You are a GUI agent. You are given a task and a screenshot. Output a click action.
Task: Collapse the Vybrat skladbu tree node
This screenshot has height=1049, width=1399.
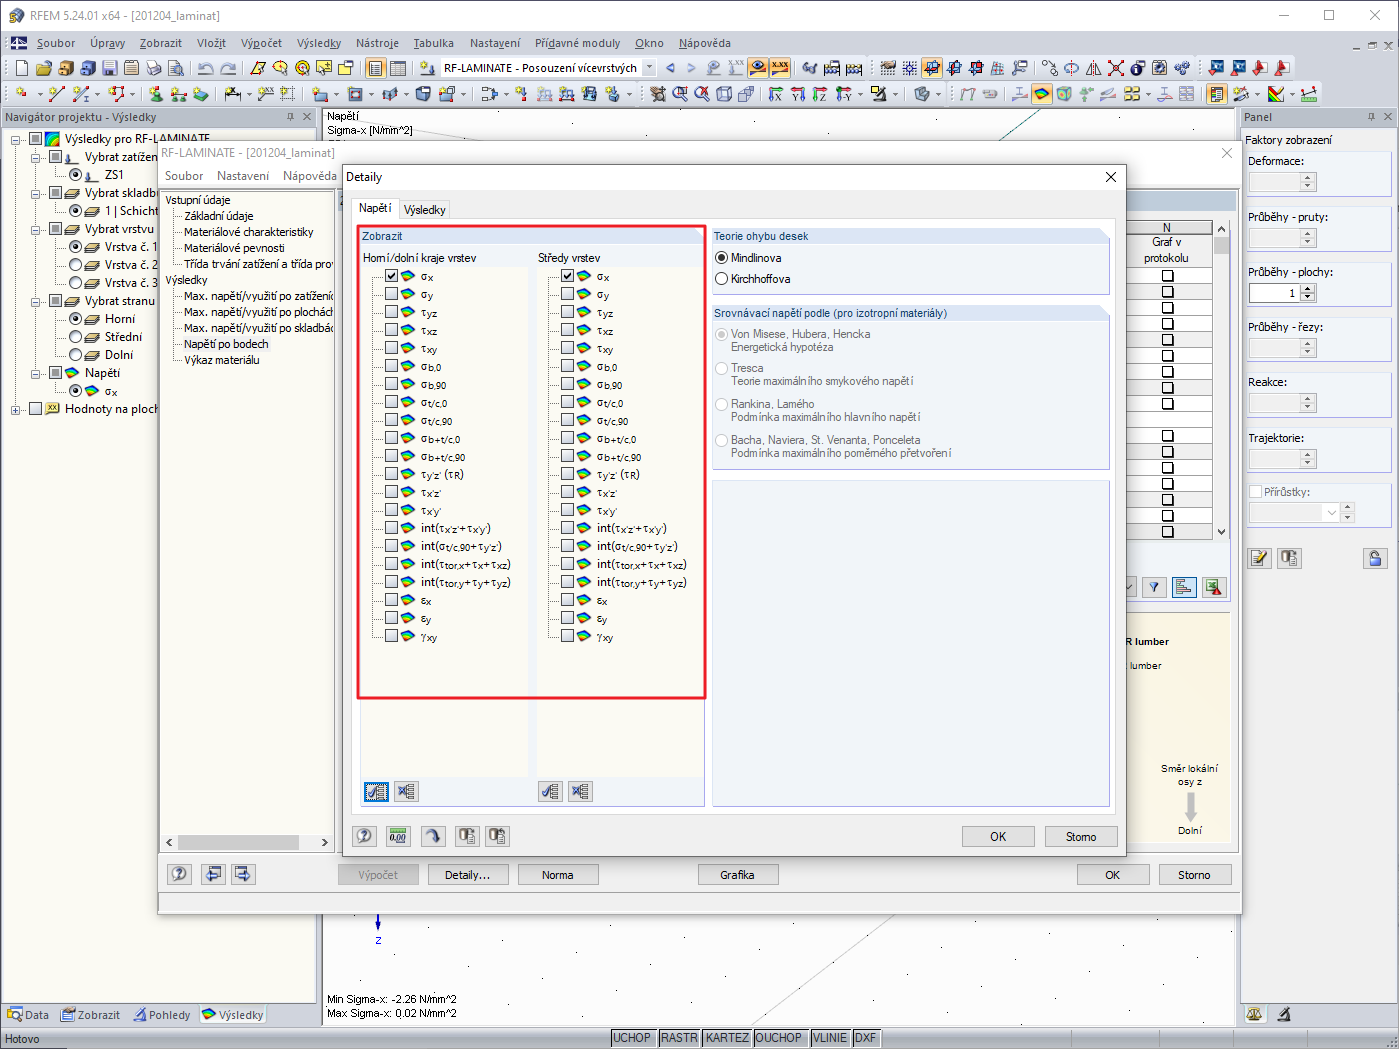tap(36, 193)
